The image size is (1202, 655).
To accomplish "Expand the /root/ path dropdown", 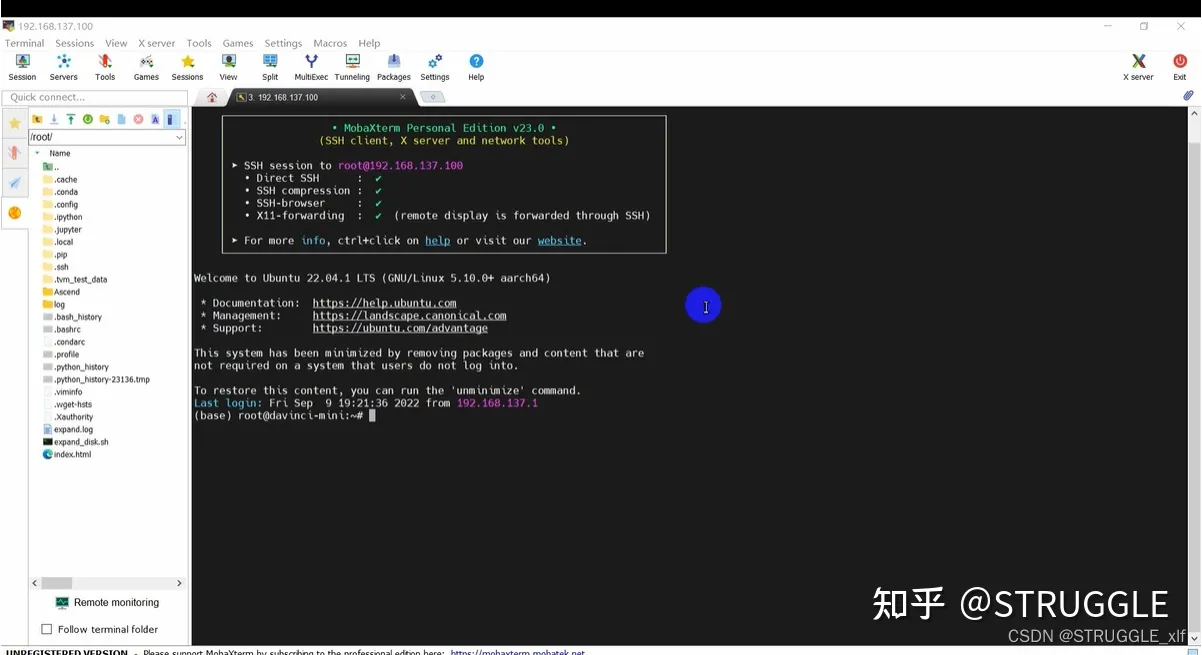I will coord(180,137).
